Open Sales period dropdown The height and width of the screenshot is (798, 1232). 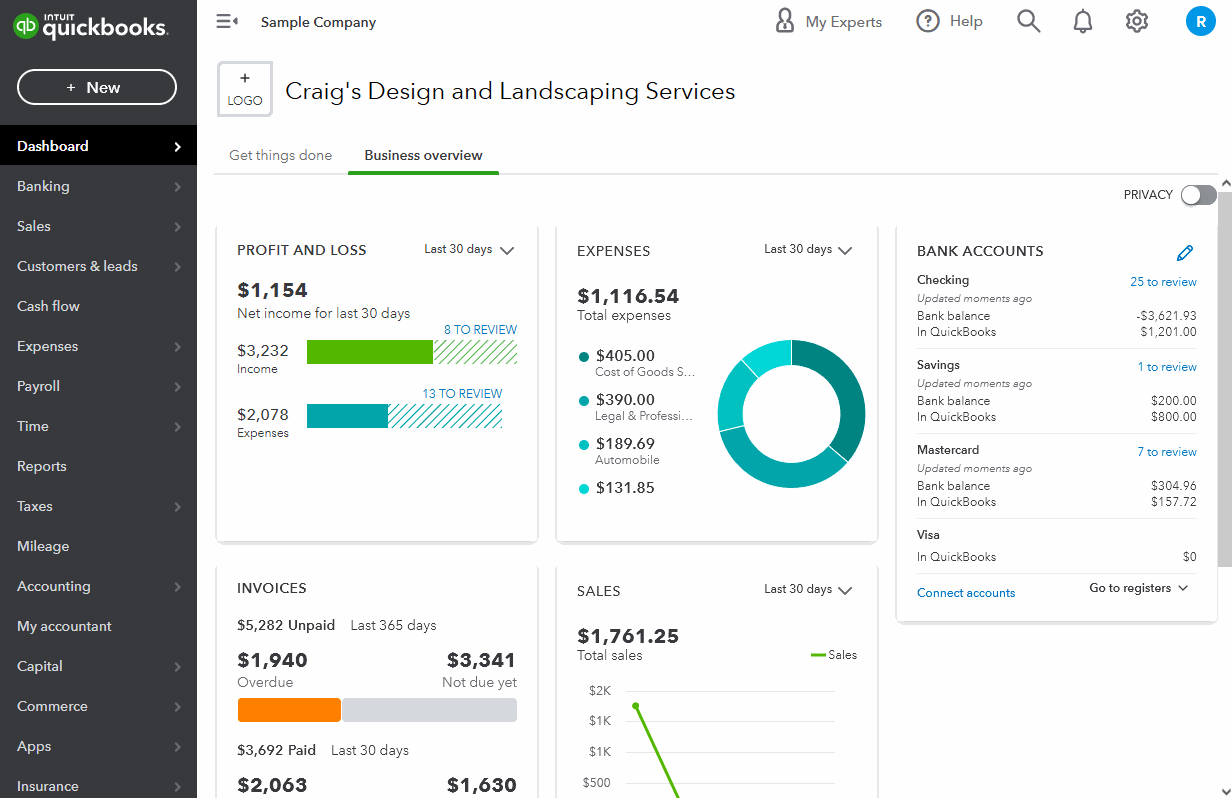pyautogui.click(x=809, y=590)
